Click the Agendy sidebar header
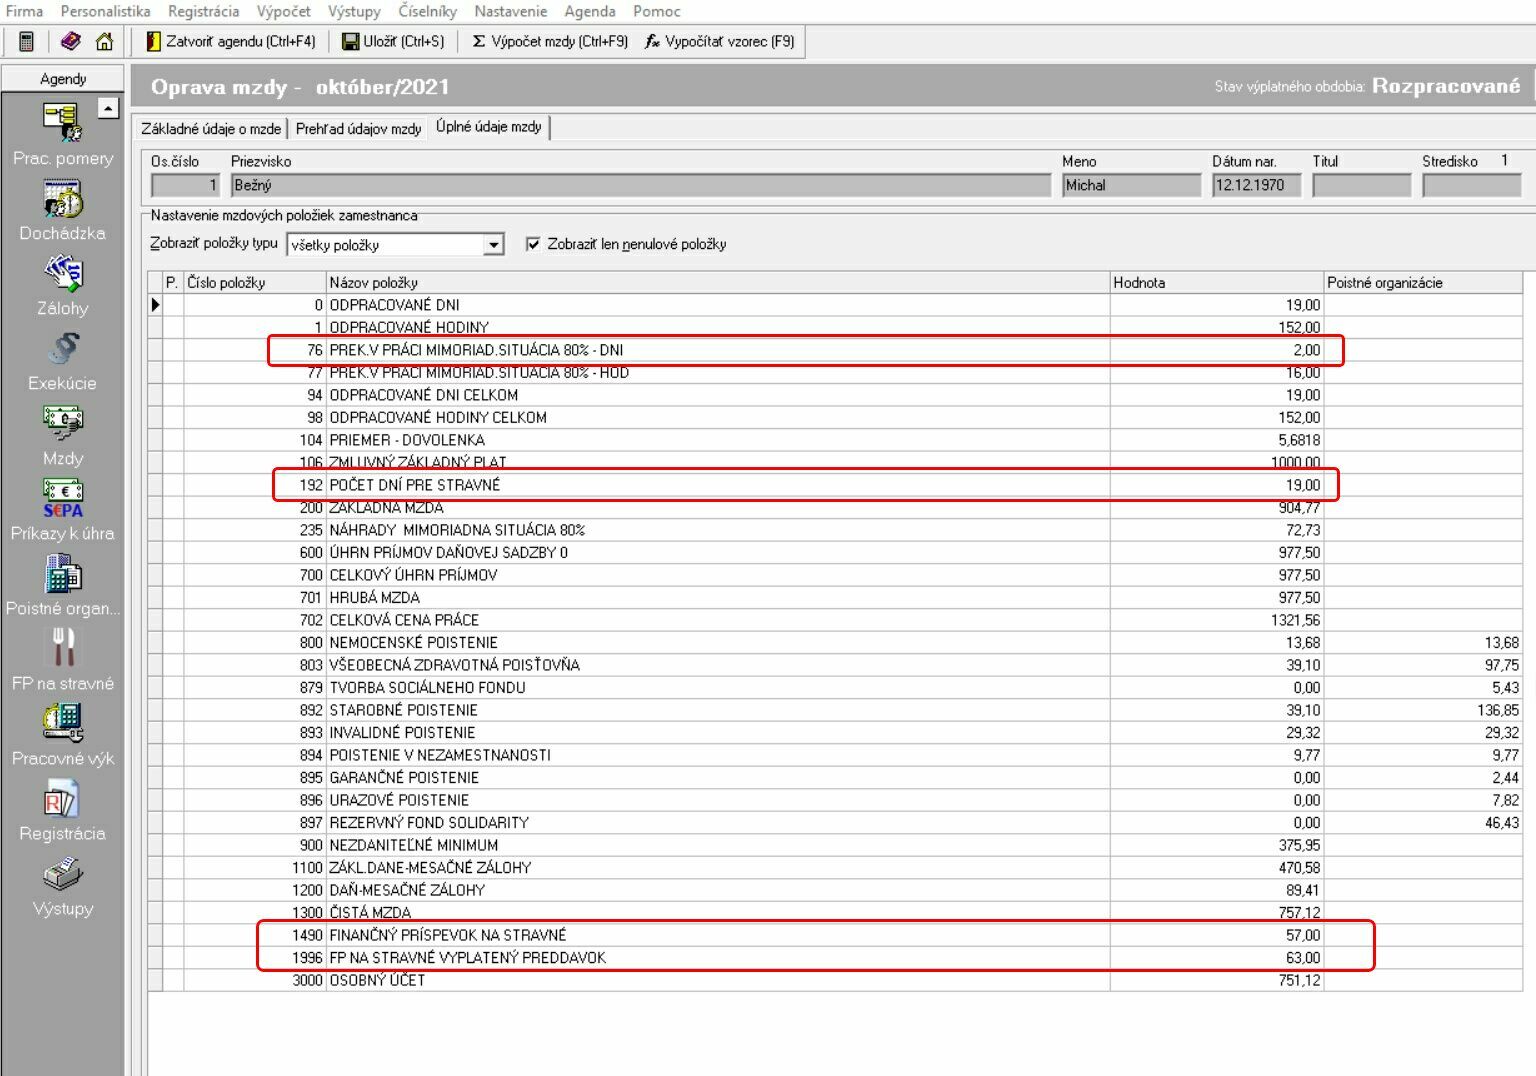Screen dimensions: 1536x1076 click(63, 79)
